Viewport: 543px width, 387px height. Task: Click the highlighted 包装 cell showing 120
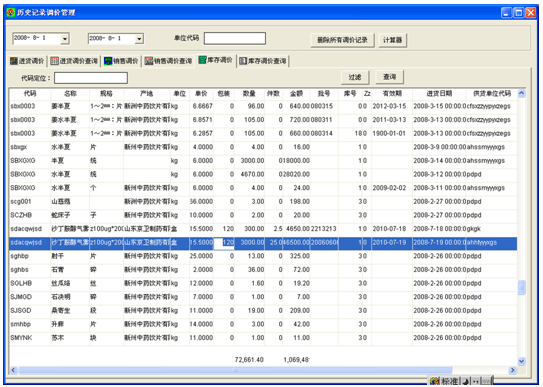[224, 242]
